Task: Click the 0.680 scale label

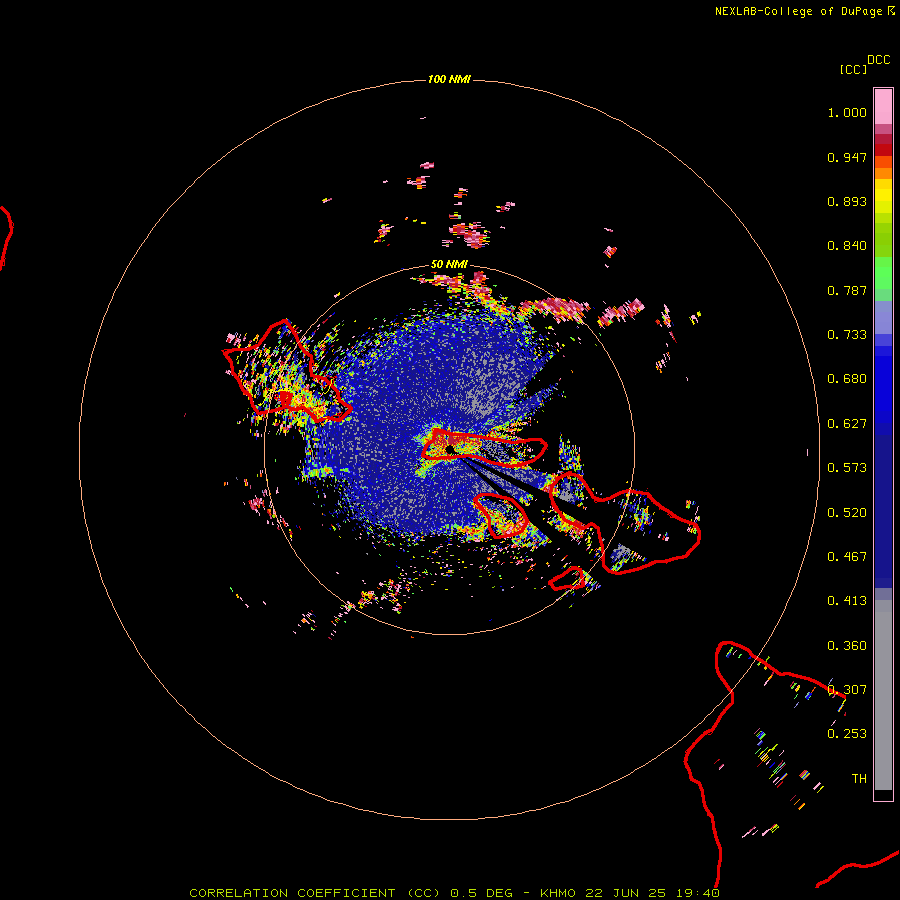Action: click(847, 379)
